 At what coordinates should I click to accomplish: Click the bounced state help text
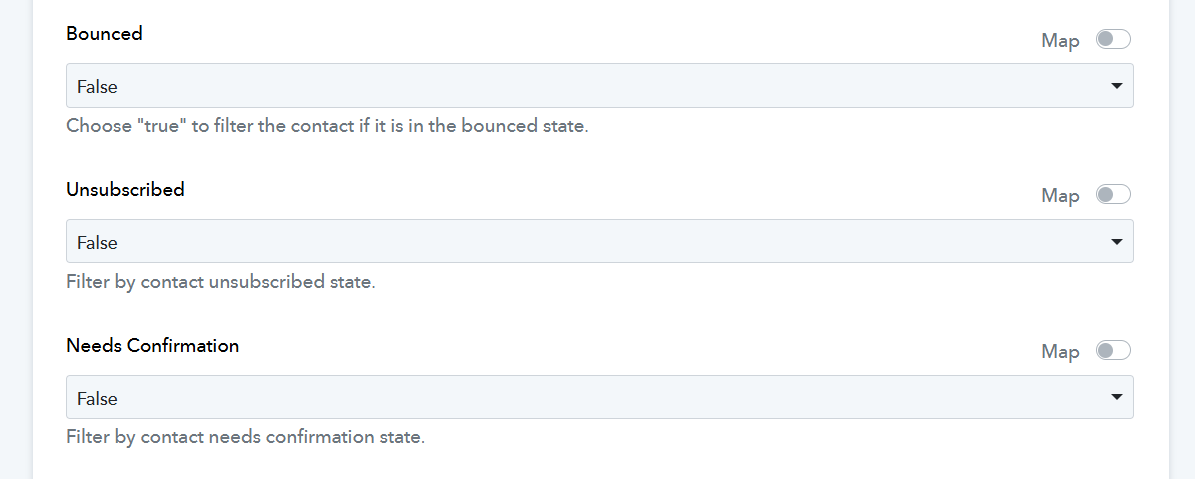tap(327, 126)
